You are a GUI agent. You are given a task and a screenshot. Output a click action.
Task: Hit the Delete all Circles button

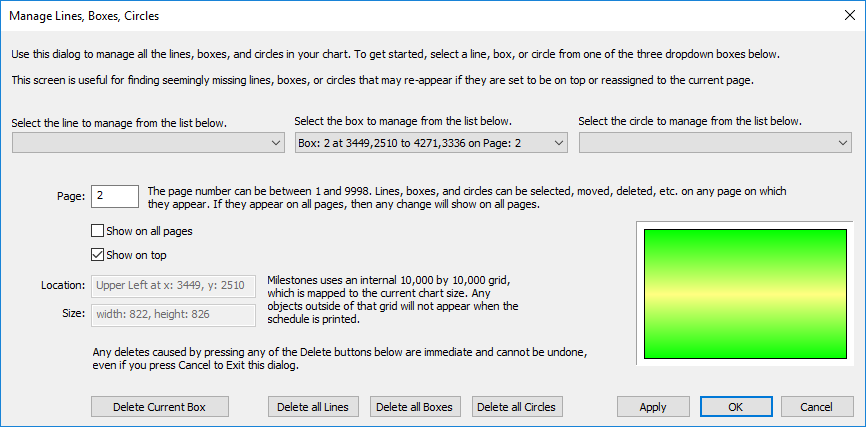click(517, 407)
